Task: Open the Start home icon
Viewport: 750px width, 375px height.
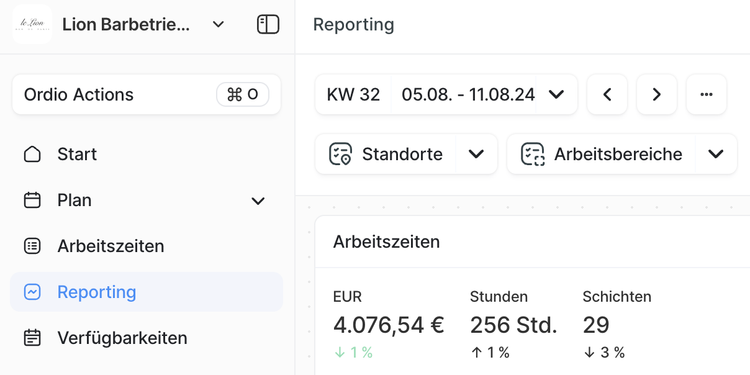Action: pyautogui.click(x=32, y=154)
